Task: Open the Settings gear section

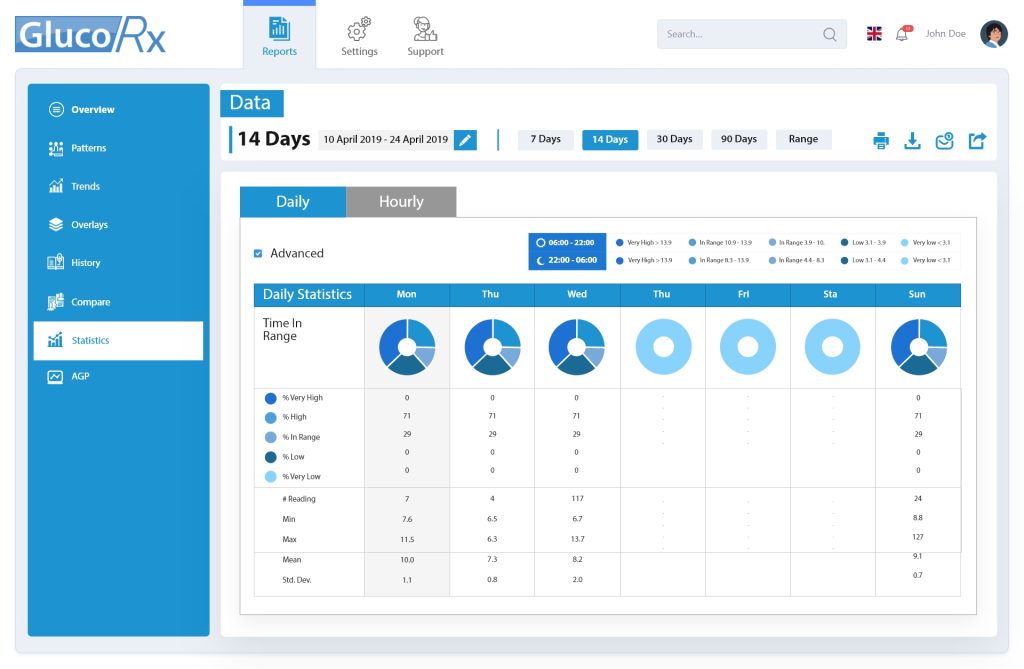Action: click(359, 36)
